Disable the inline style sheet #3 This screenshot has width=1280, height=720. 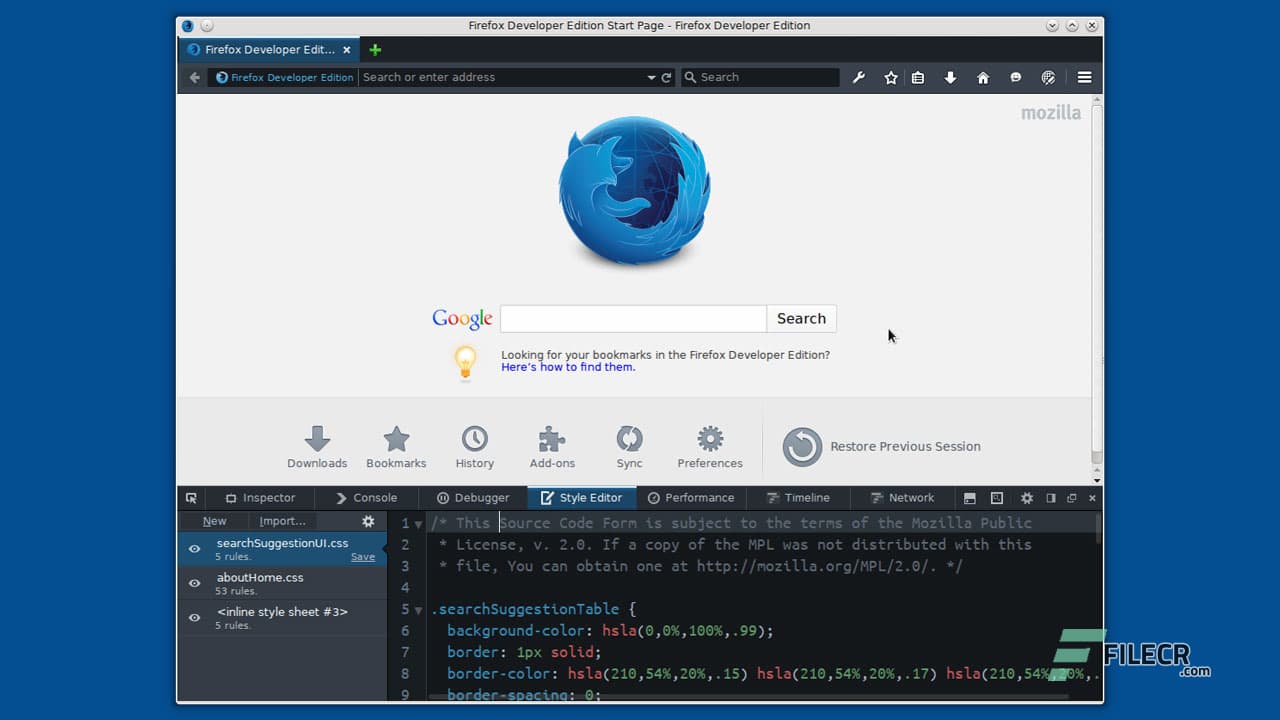point(194,617)
